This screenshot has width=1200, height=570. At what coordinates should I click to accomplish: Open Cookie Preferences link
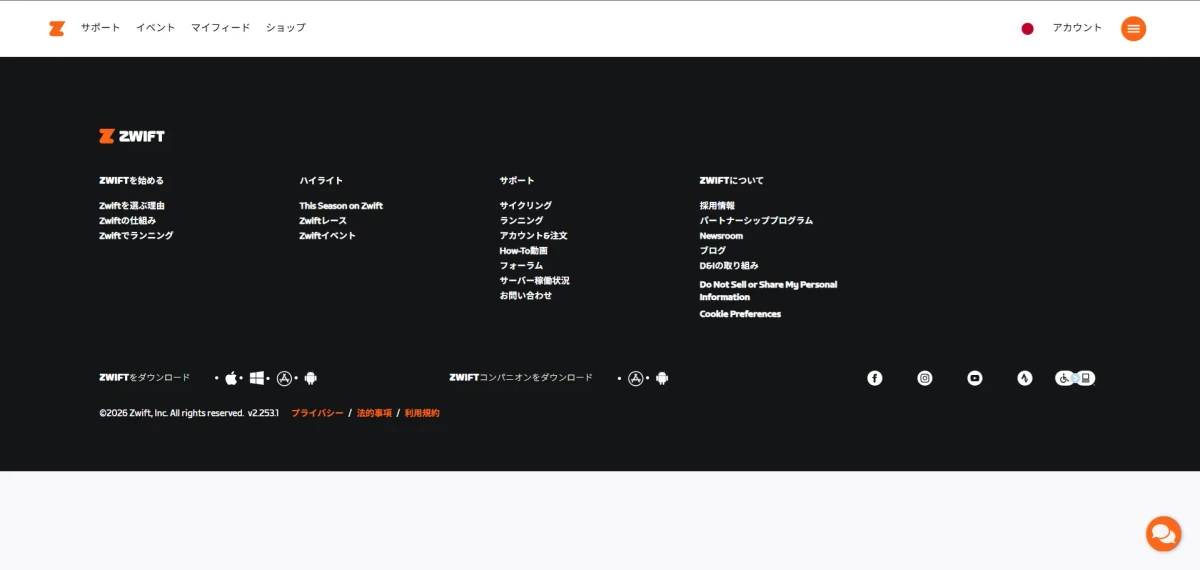(740, 314)
